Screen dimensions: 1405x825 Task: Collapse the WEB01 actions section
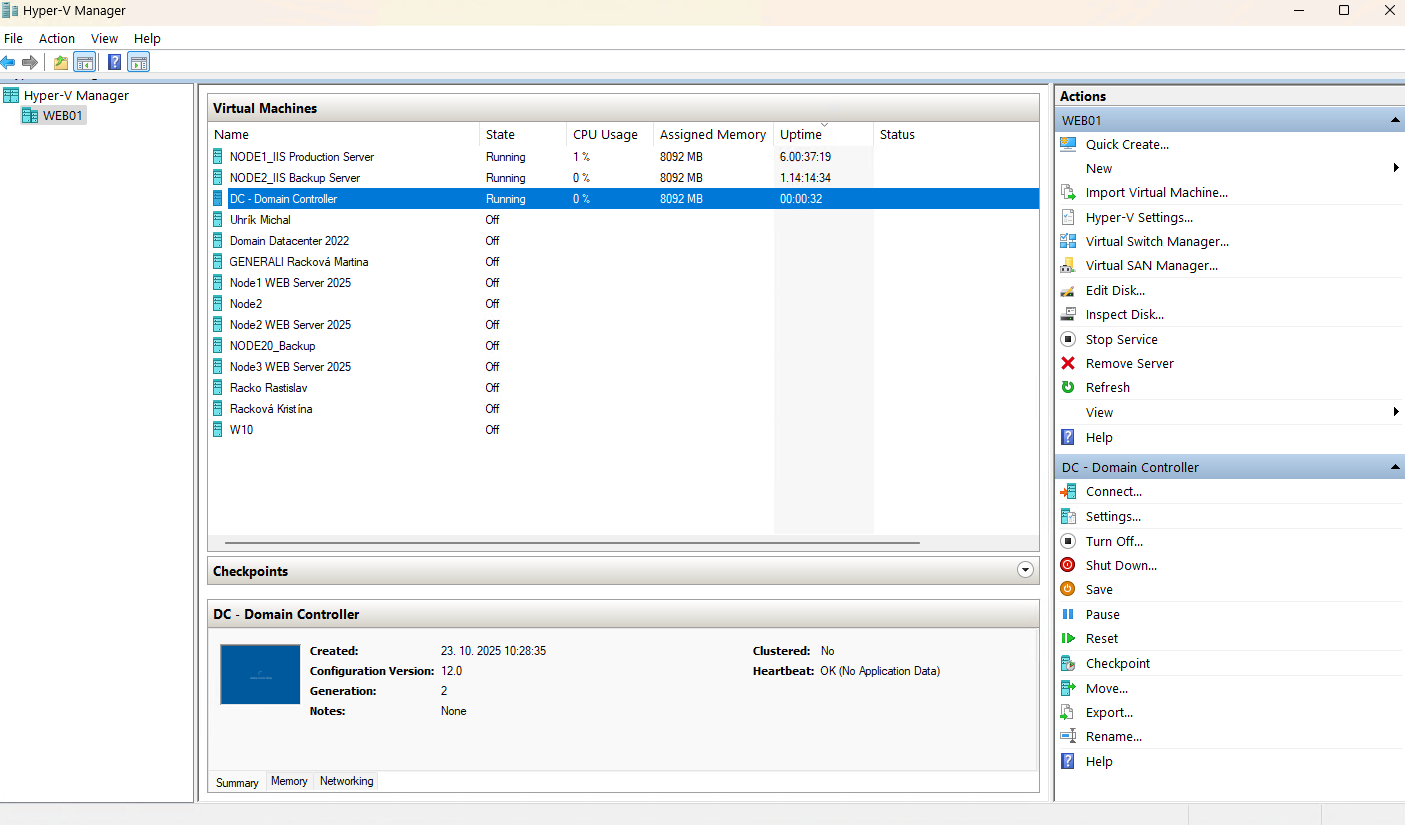coord(1395,120)
